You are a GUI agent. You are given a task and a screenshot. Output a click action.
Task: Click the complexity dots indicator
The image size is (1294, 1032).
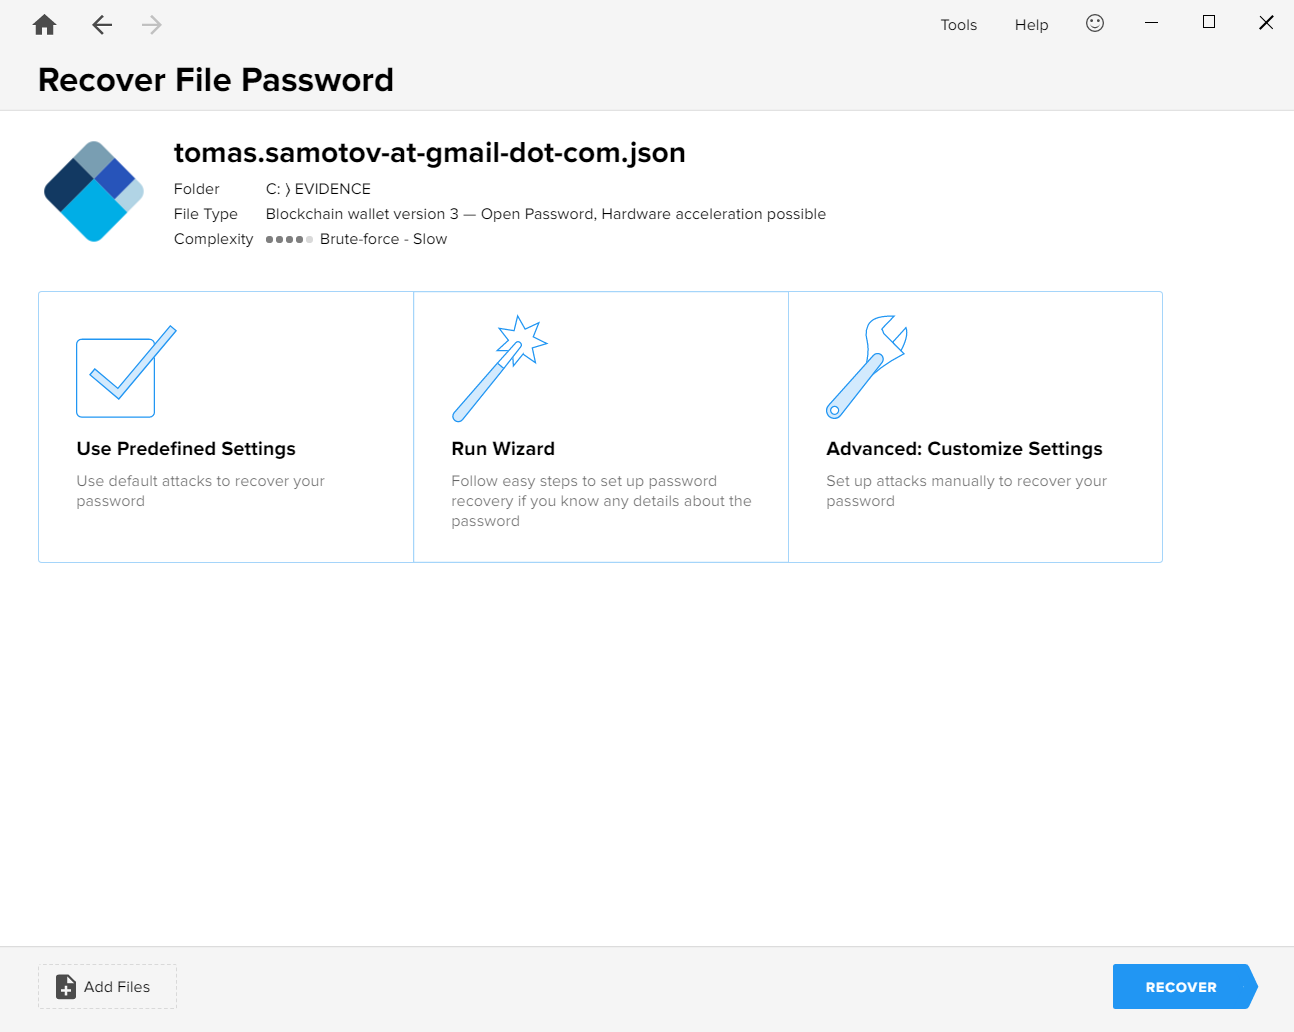(x=289, y=239)
